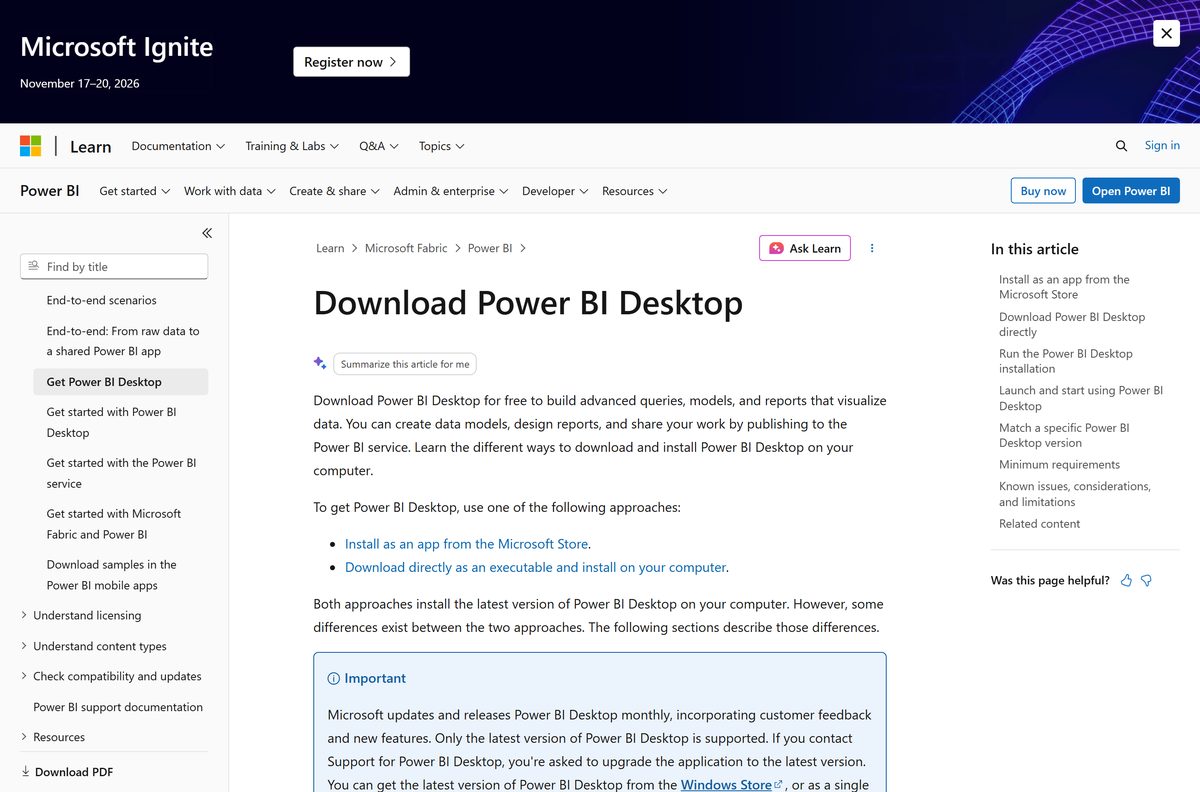Click the Register now button
This screenshot has height=792, width=1200.
pos(351,62)
